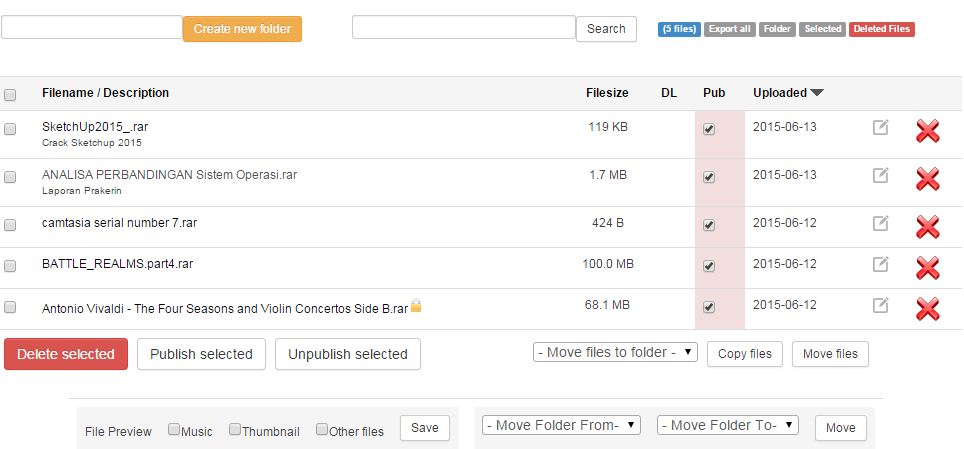
Task: Enable the Music file preview checkbox
Action: (174, 430)
